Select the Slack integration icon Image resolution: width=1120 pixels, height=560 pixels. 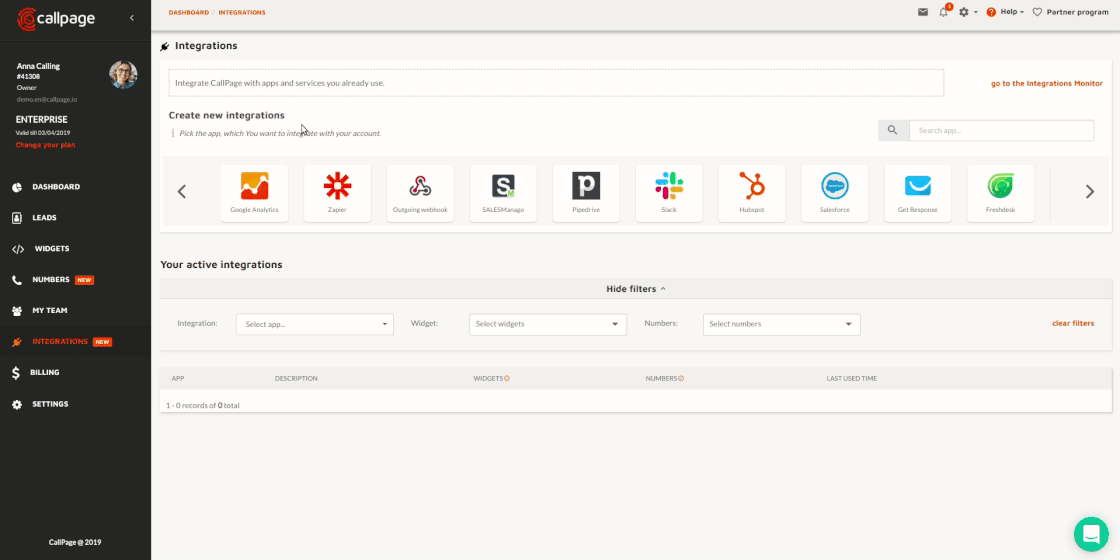(x=669, y=192)
